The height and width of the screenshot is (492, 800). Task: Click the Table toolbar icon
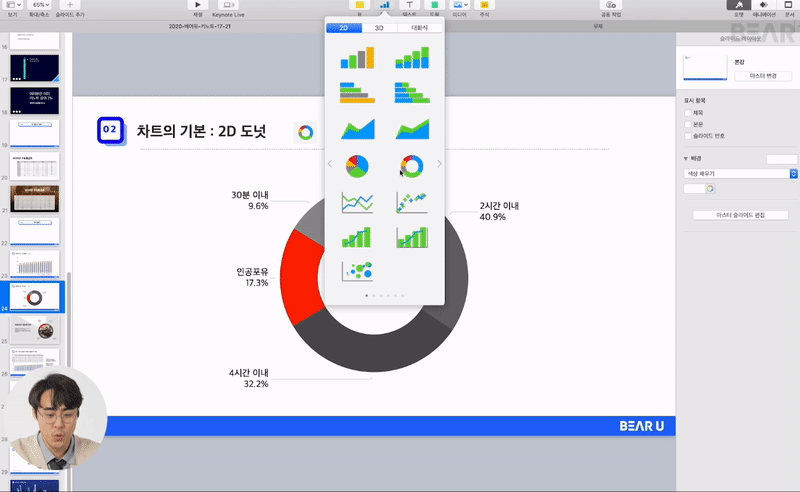coord(360,5)
